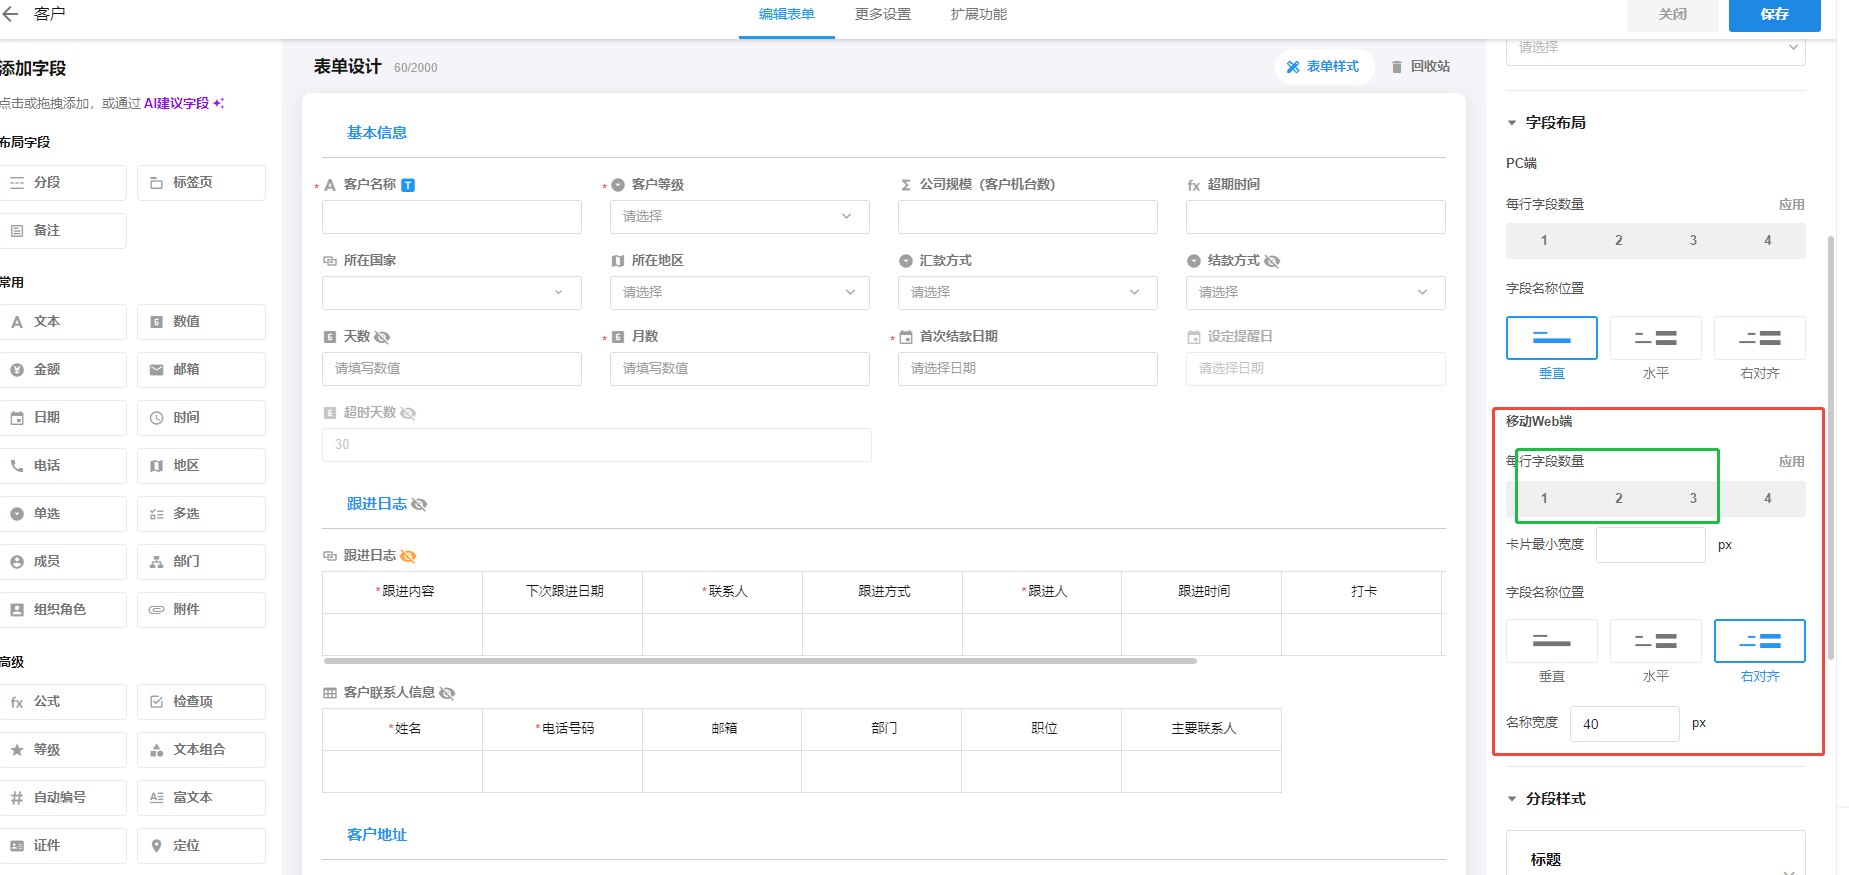Toggle eye icon on 客户联系人信息

[447, 693]
